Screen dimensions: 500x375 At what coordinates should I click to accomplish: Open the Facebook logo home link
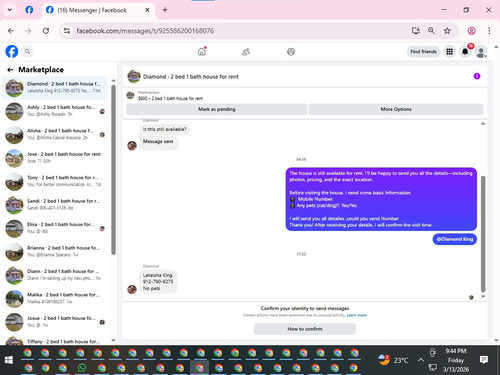tap(12, 52)
